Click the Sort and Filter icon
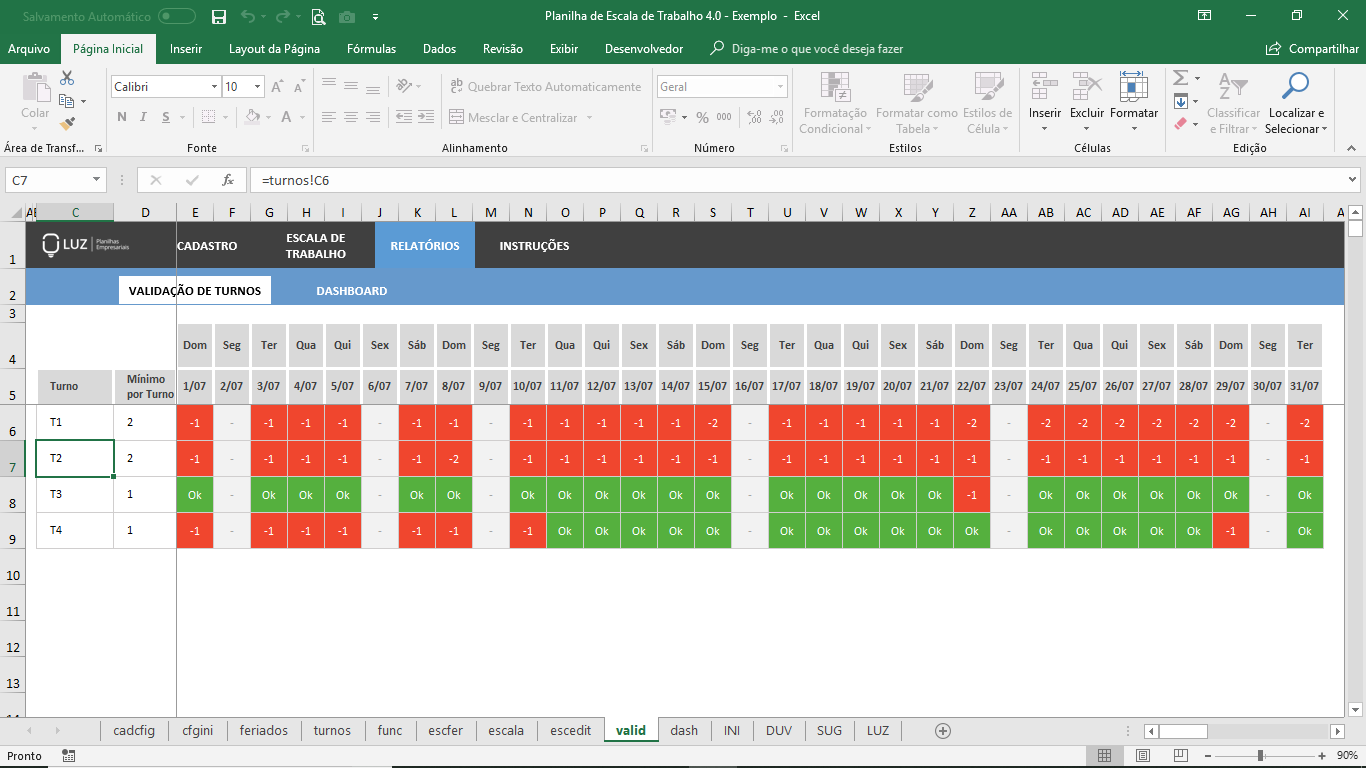Screen dimensions: 1366x768 1233,86
